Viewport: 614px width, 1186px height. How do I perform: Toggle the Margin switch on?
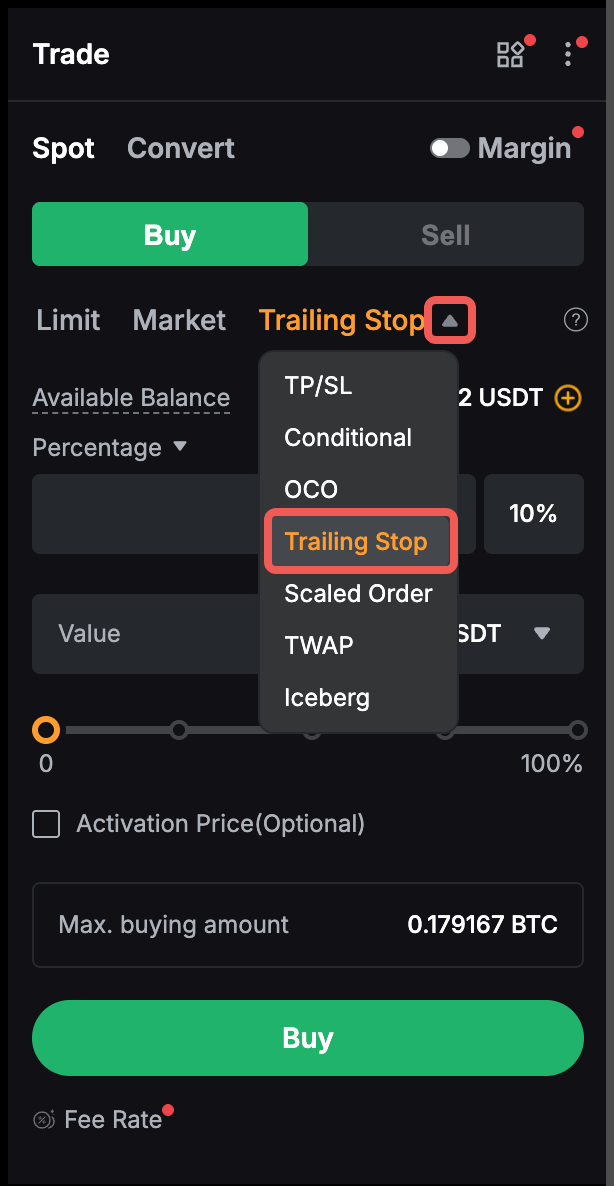tap(450, 149)
